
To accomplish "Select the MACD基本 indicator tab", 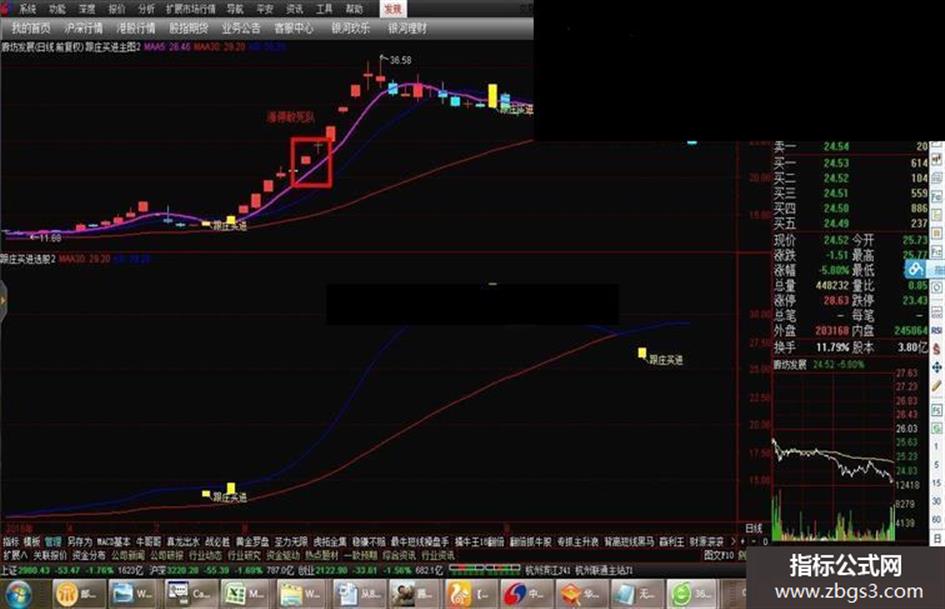I will click(113, 541).
